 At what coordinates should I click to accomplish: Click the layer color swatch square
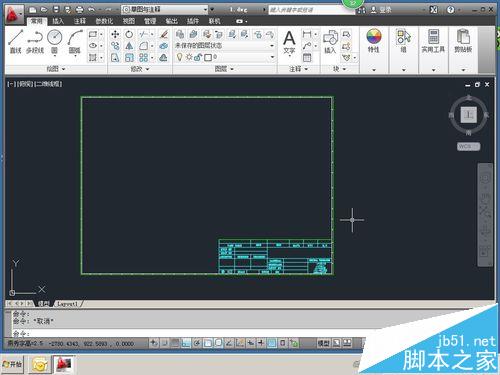(208, 58)
